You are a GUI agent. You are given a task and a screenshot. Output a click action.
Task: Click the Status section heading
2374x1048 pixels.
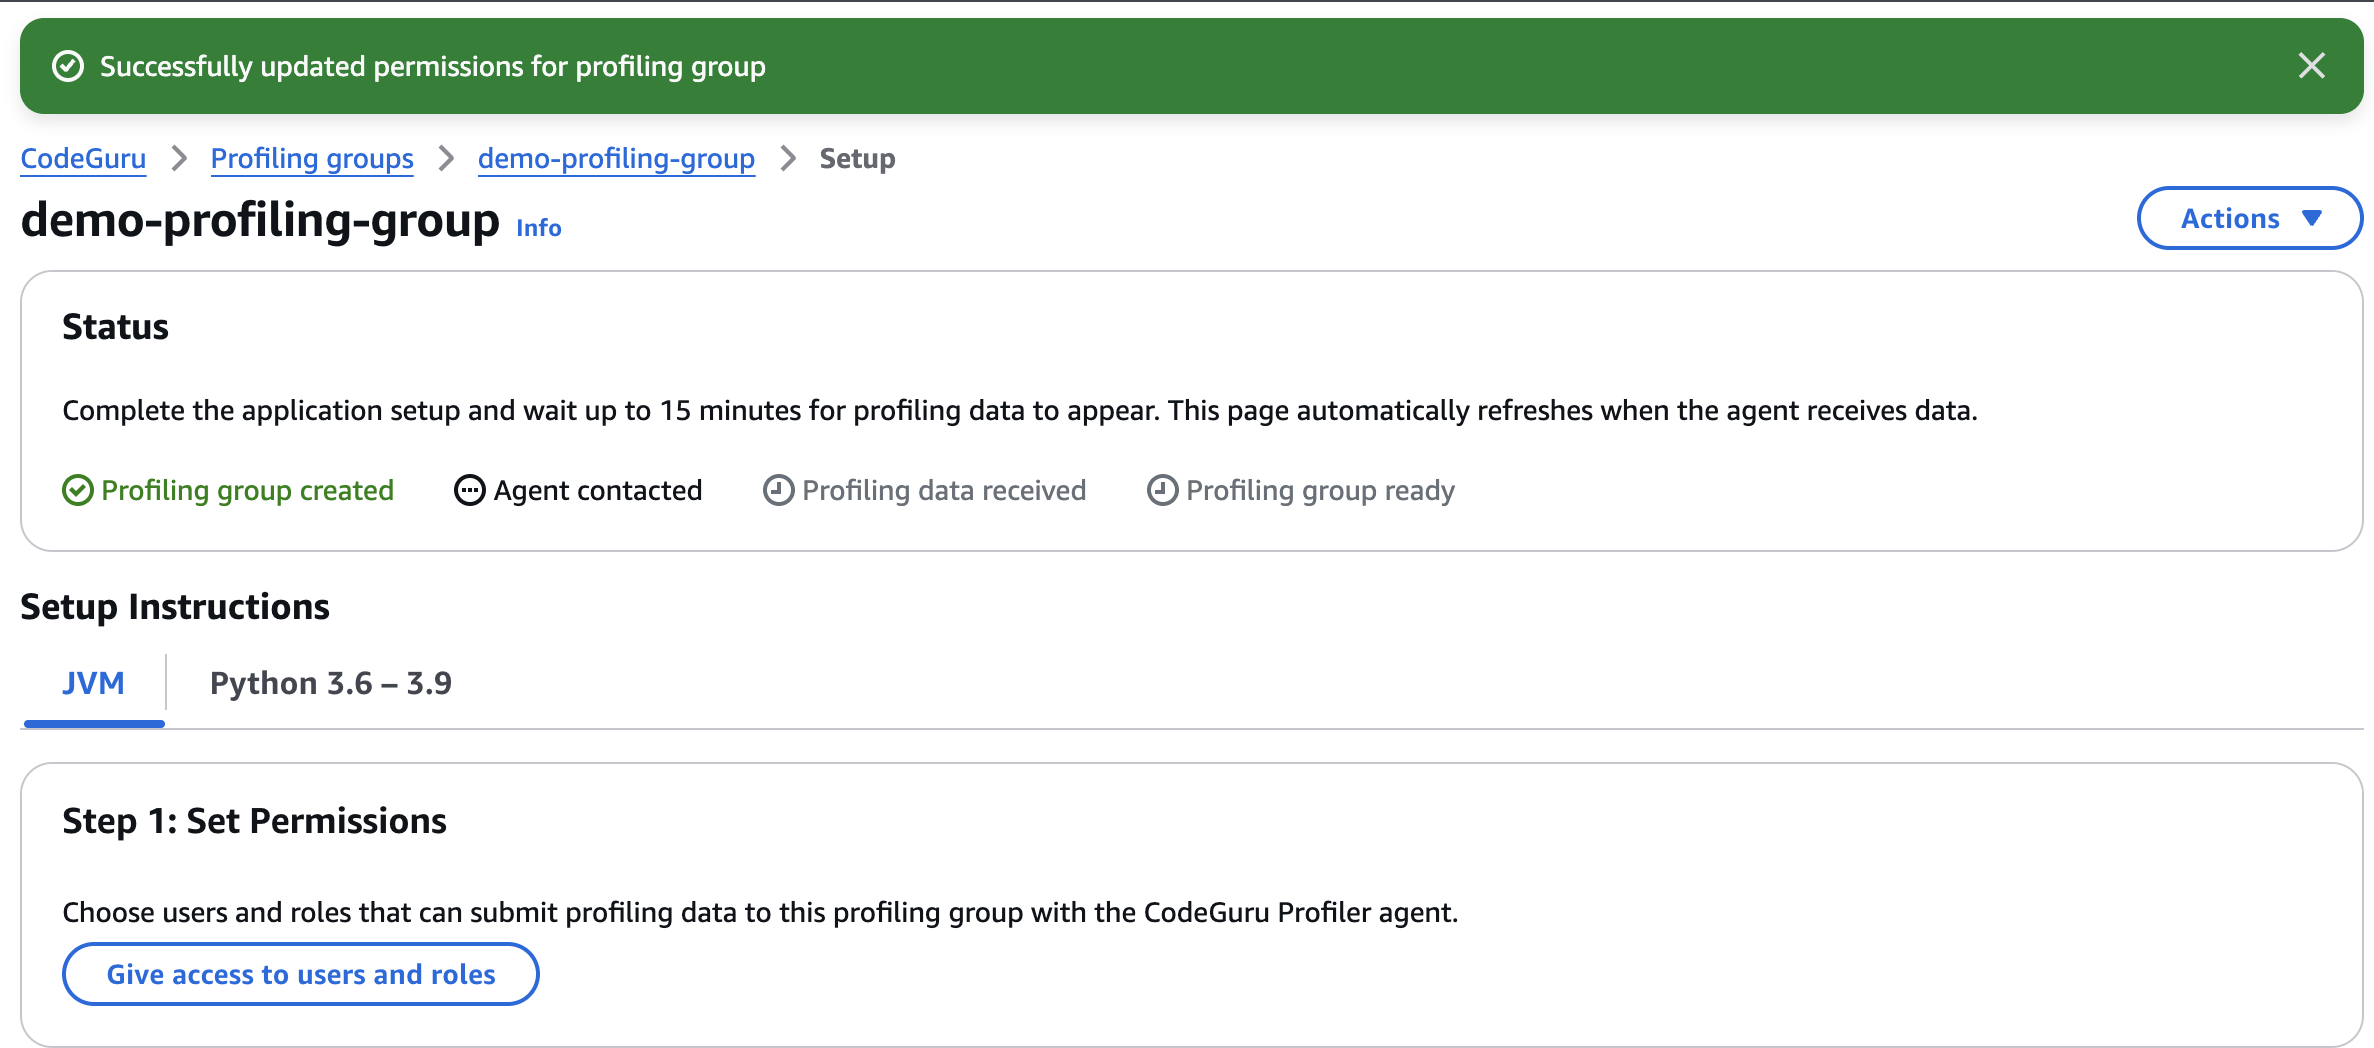(x=115, y=327)
